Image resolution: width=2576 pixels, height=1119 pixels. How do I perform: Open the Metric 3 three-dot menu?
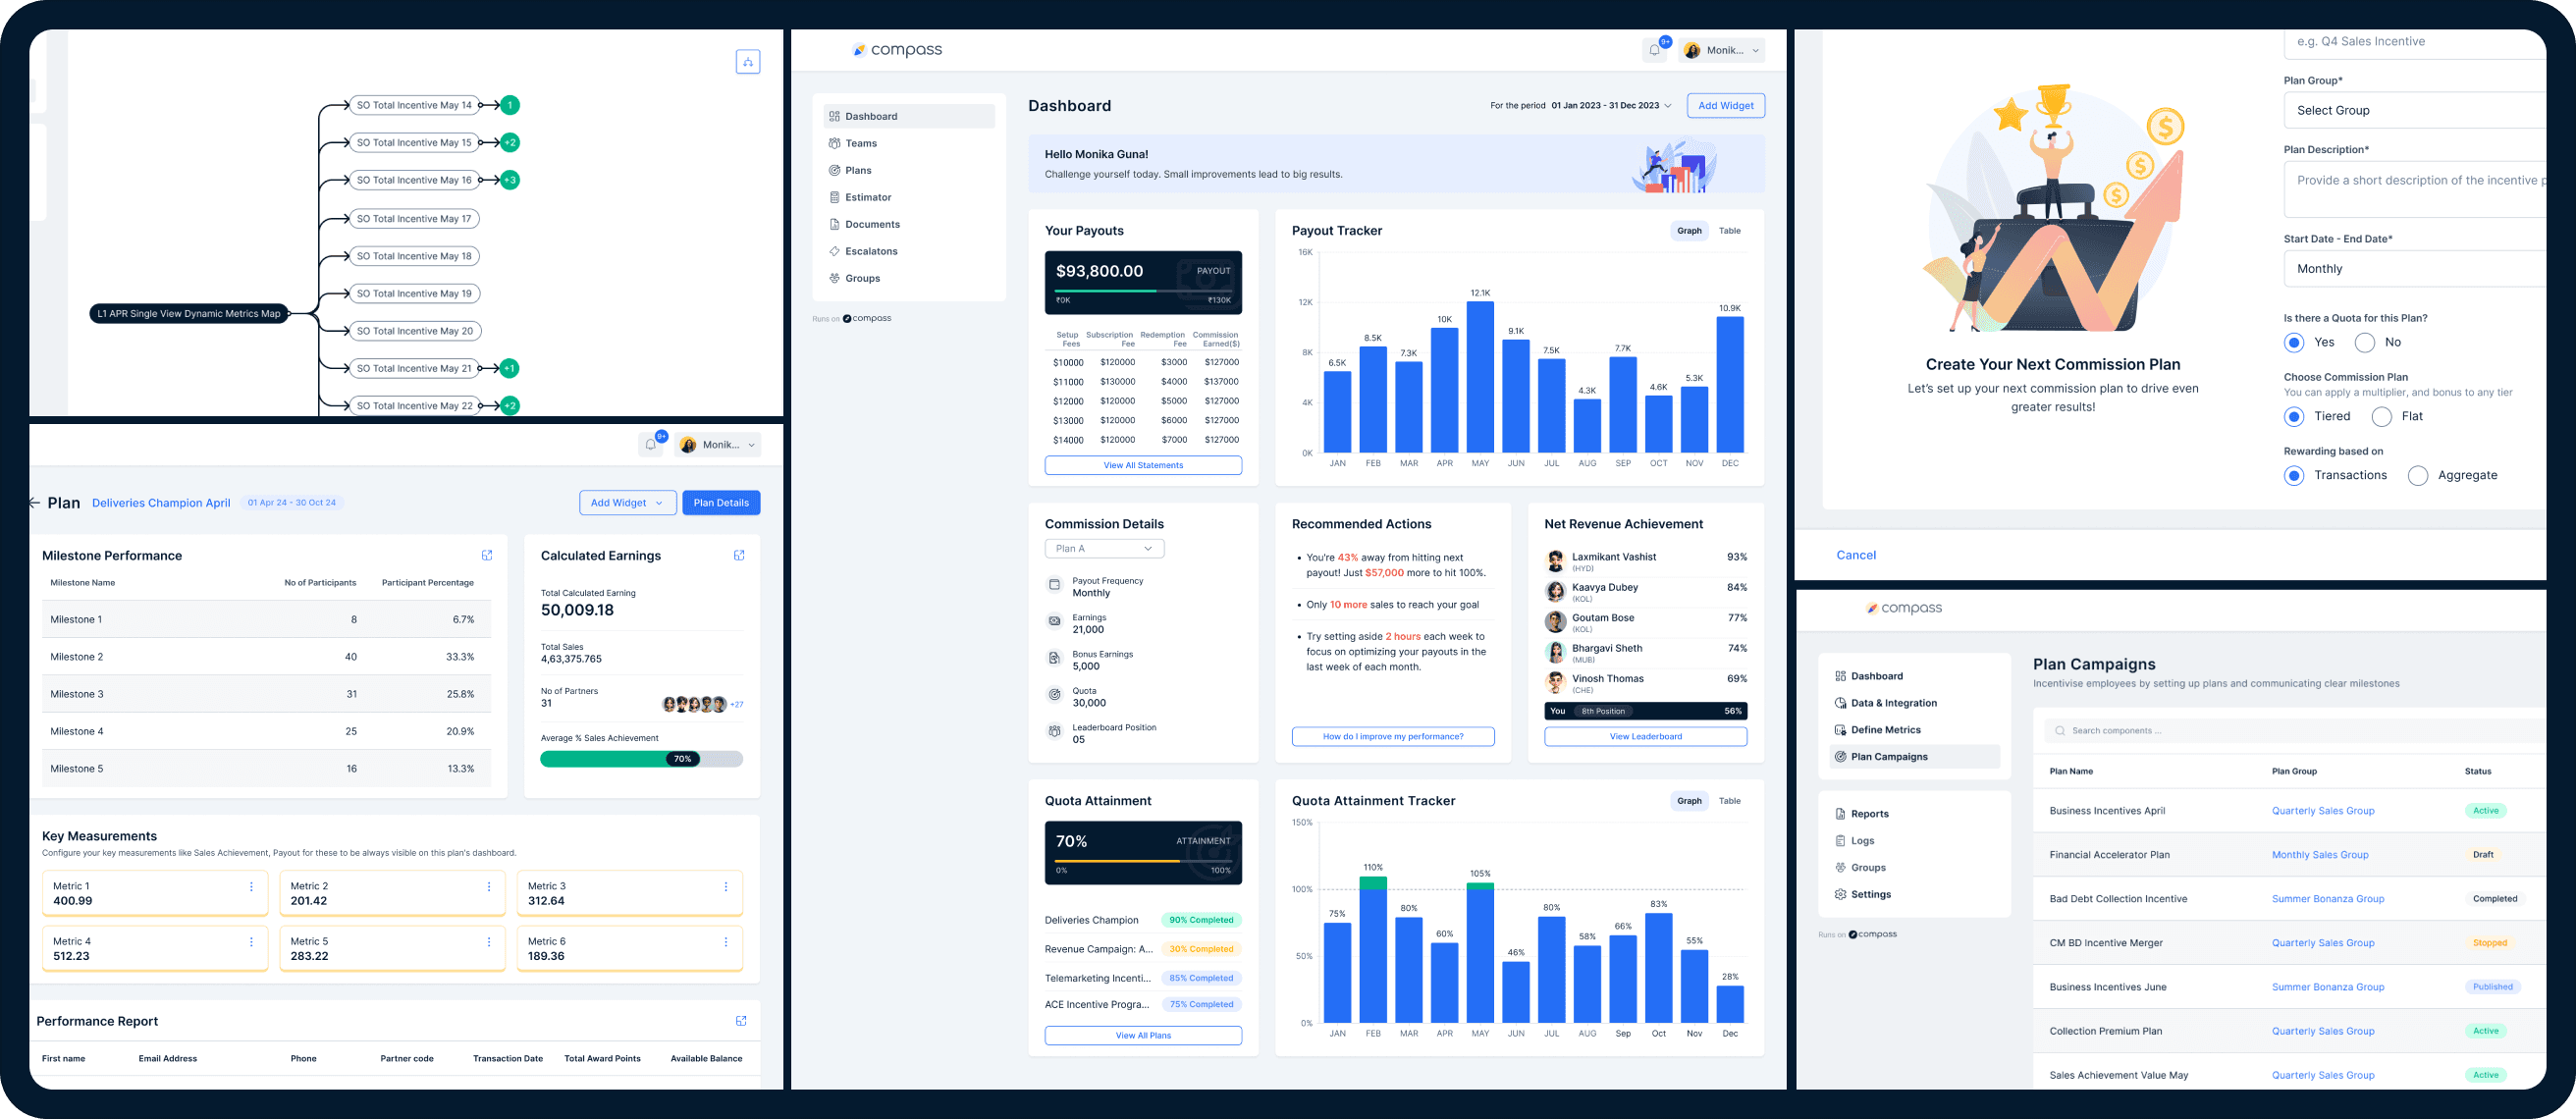[726, 887]
